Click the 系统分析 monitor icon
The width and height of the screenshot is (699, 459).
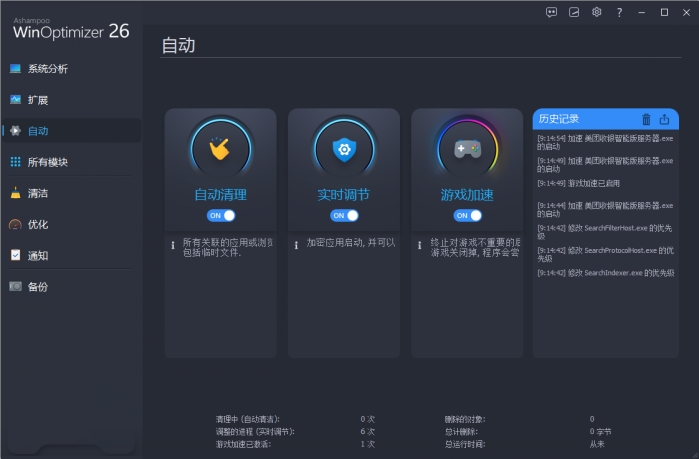tap(16, 69)
